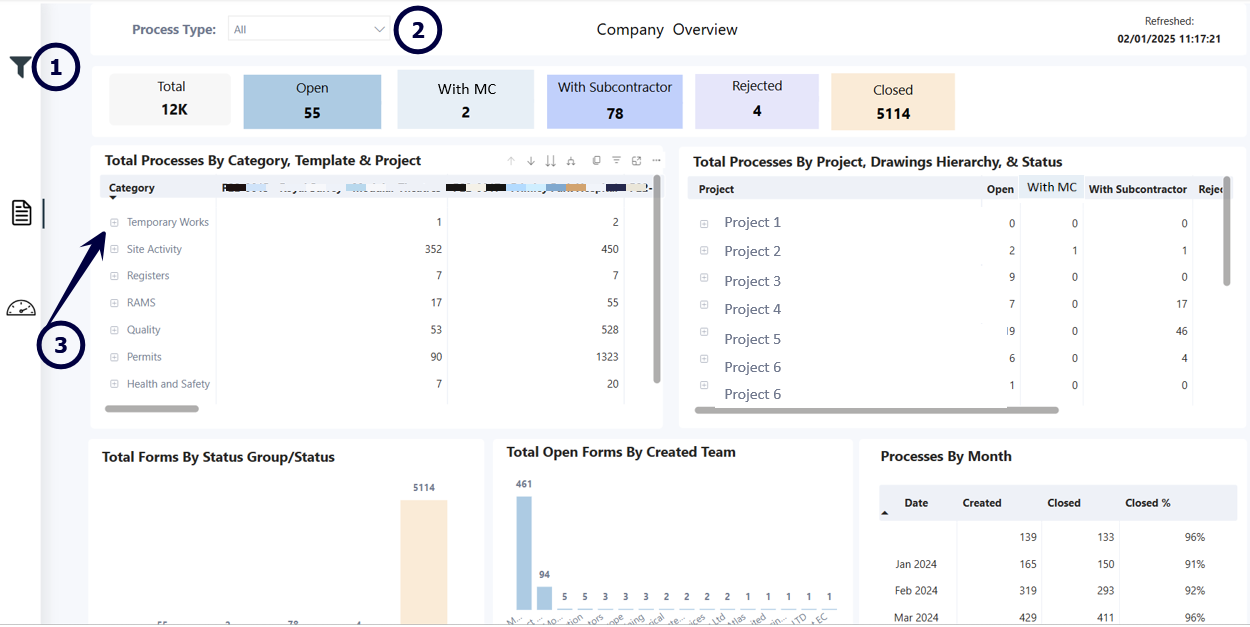Image resolution: width=1250 pixels, height=627 pixels.
Task: Expand the Permits category row
Action: (114, 357)
